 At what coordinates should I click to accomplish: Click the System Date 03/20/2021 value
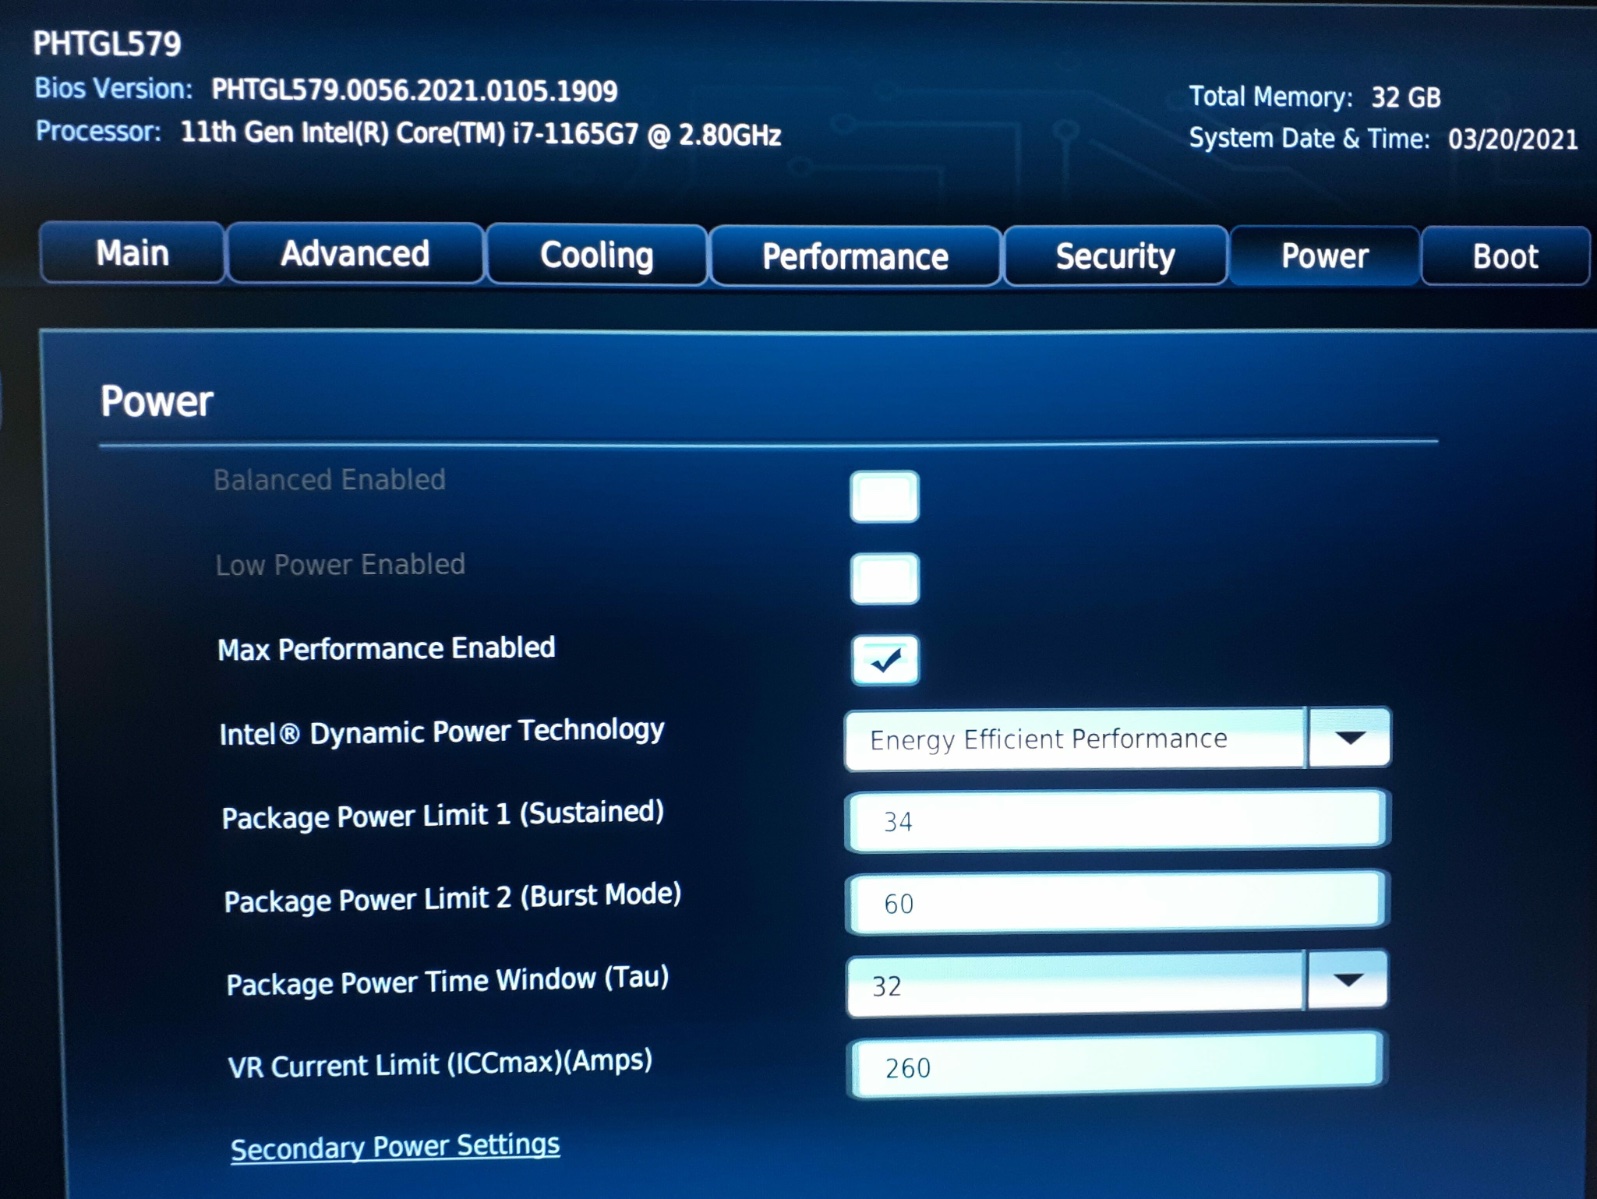coord(1512,139)
